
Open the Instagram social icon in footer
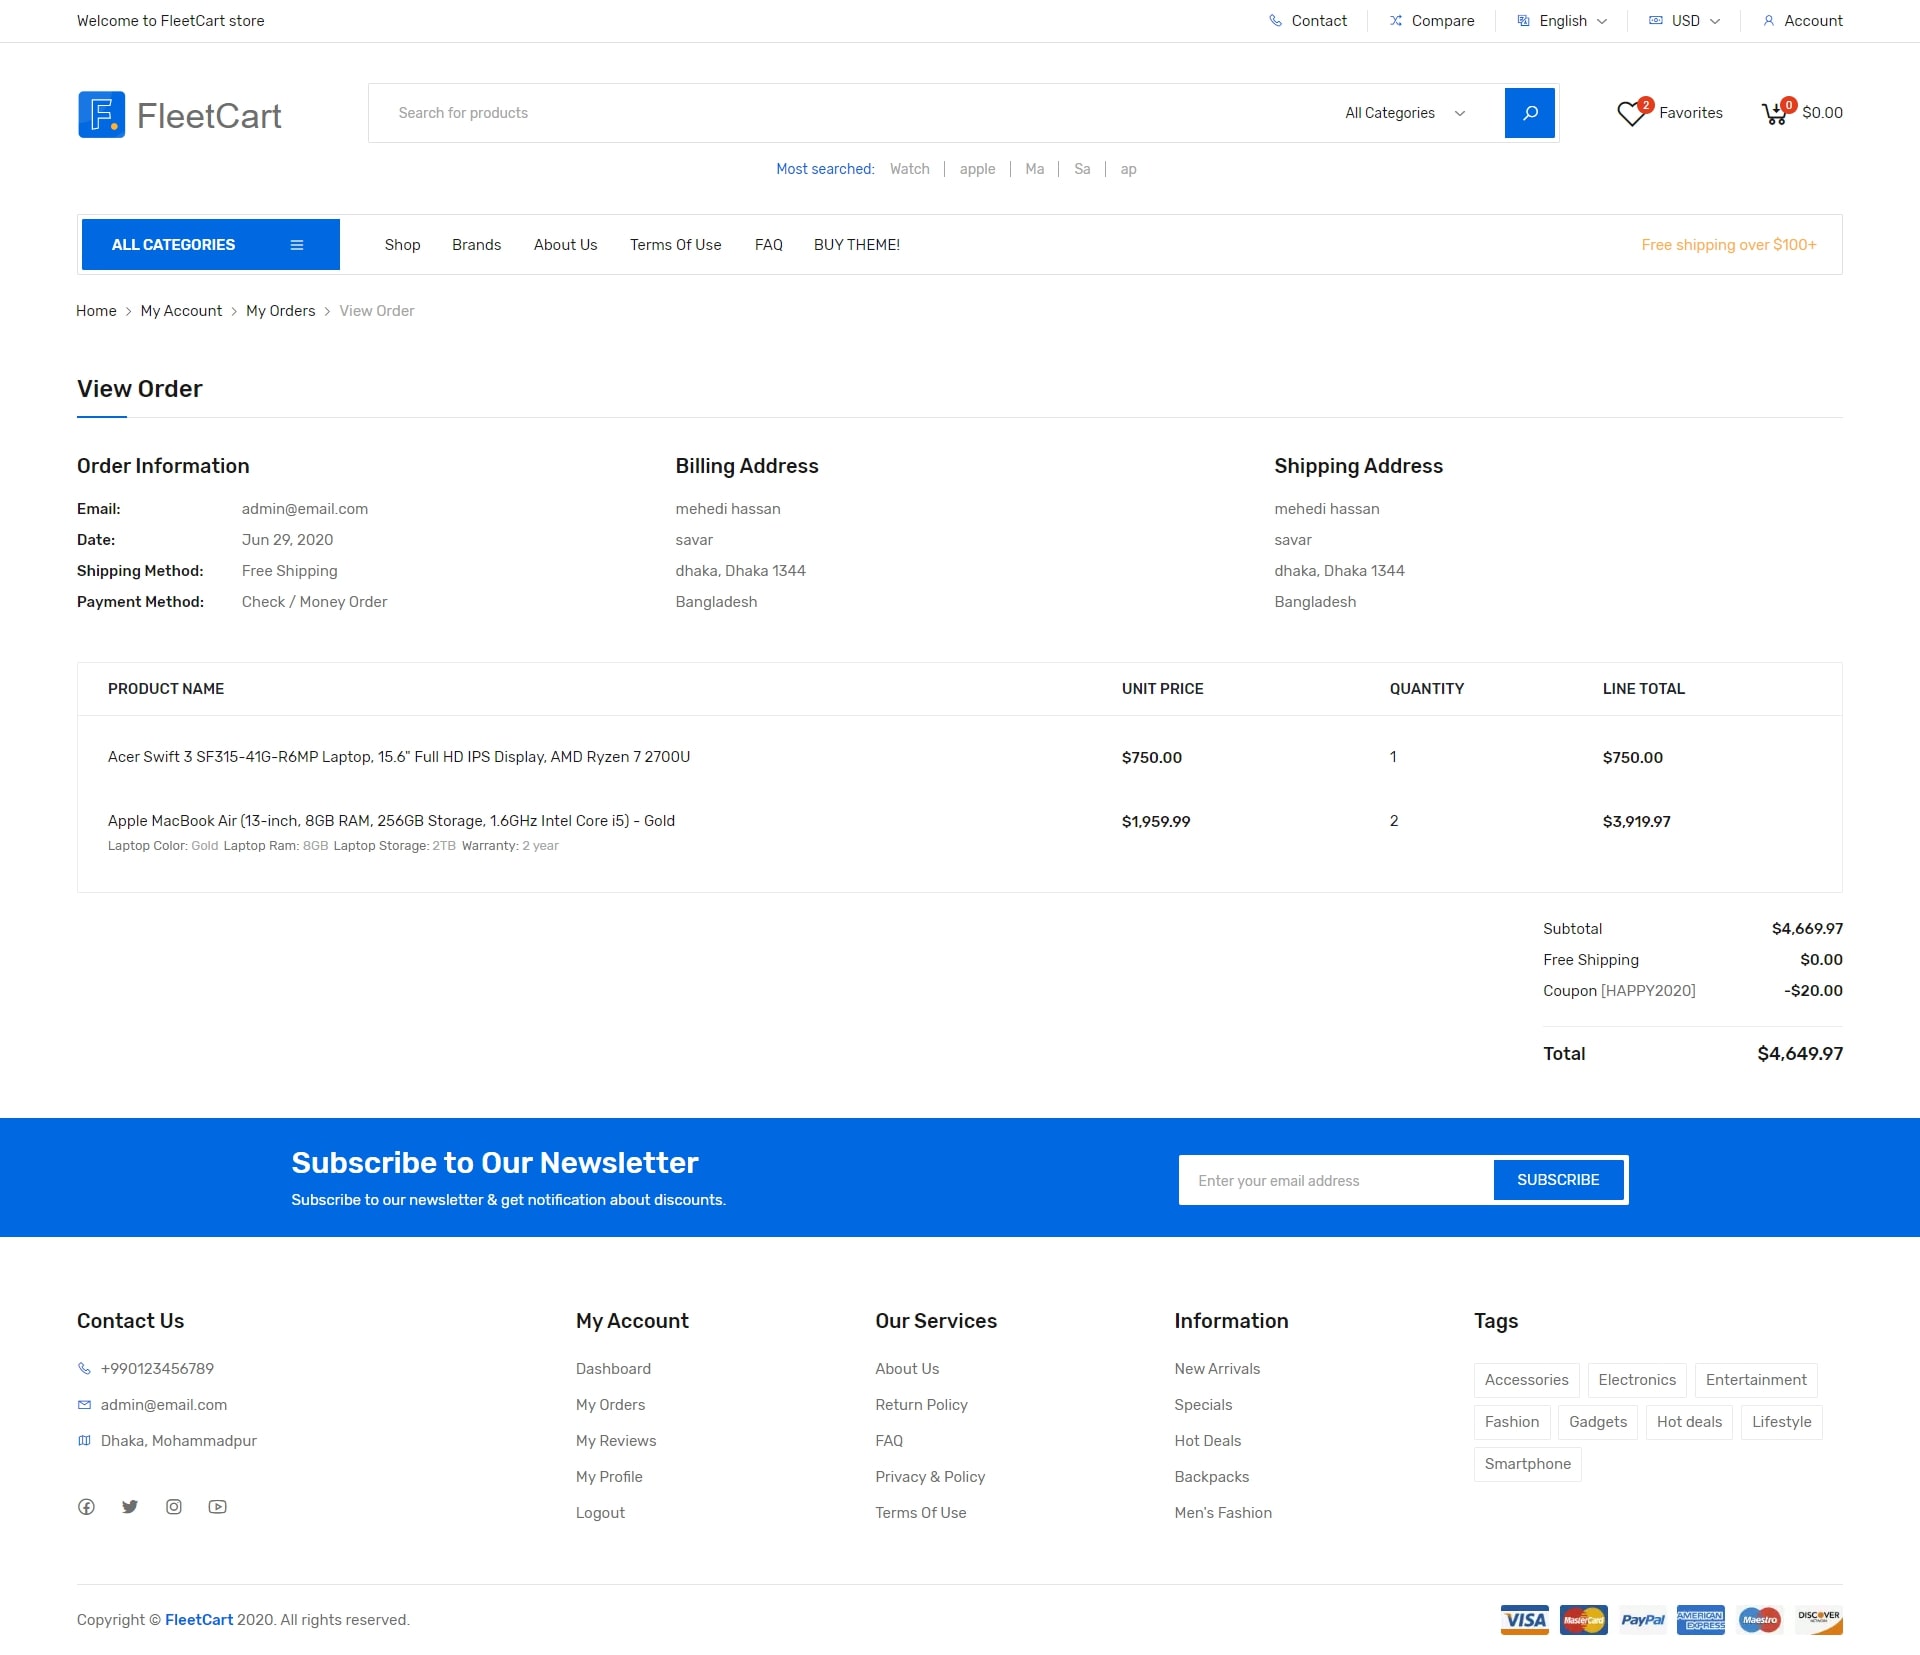[174, 1507]
